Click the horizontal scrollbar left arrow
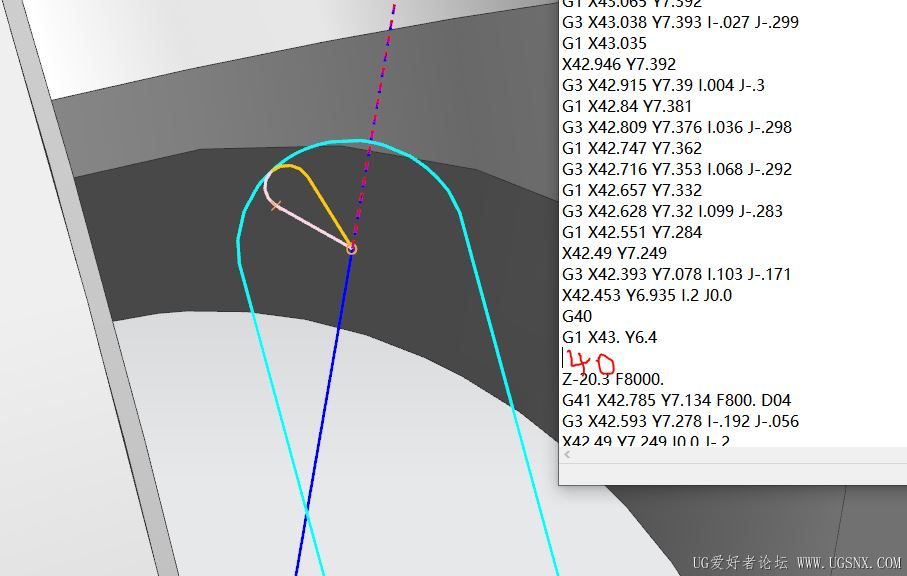The image size is (907, 576). pos(567,455)
